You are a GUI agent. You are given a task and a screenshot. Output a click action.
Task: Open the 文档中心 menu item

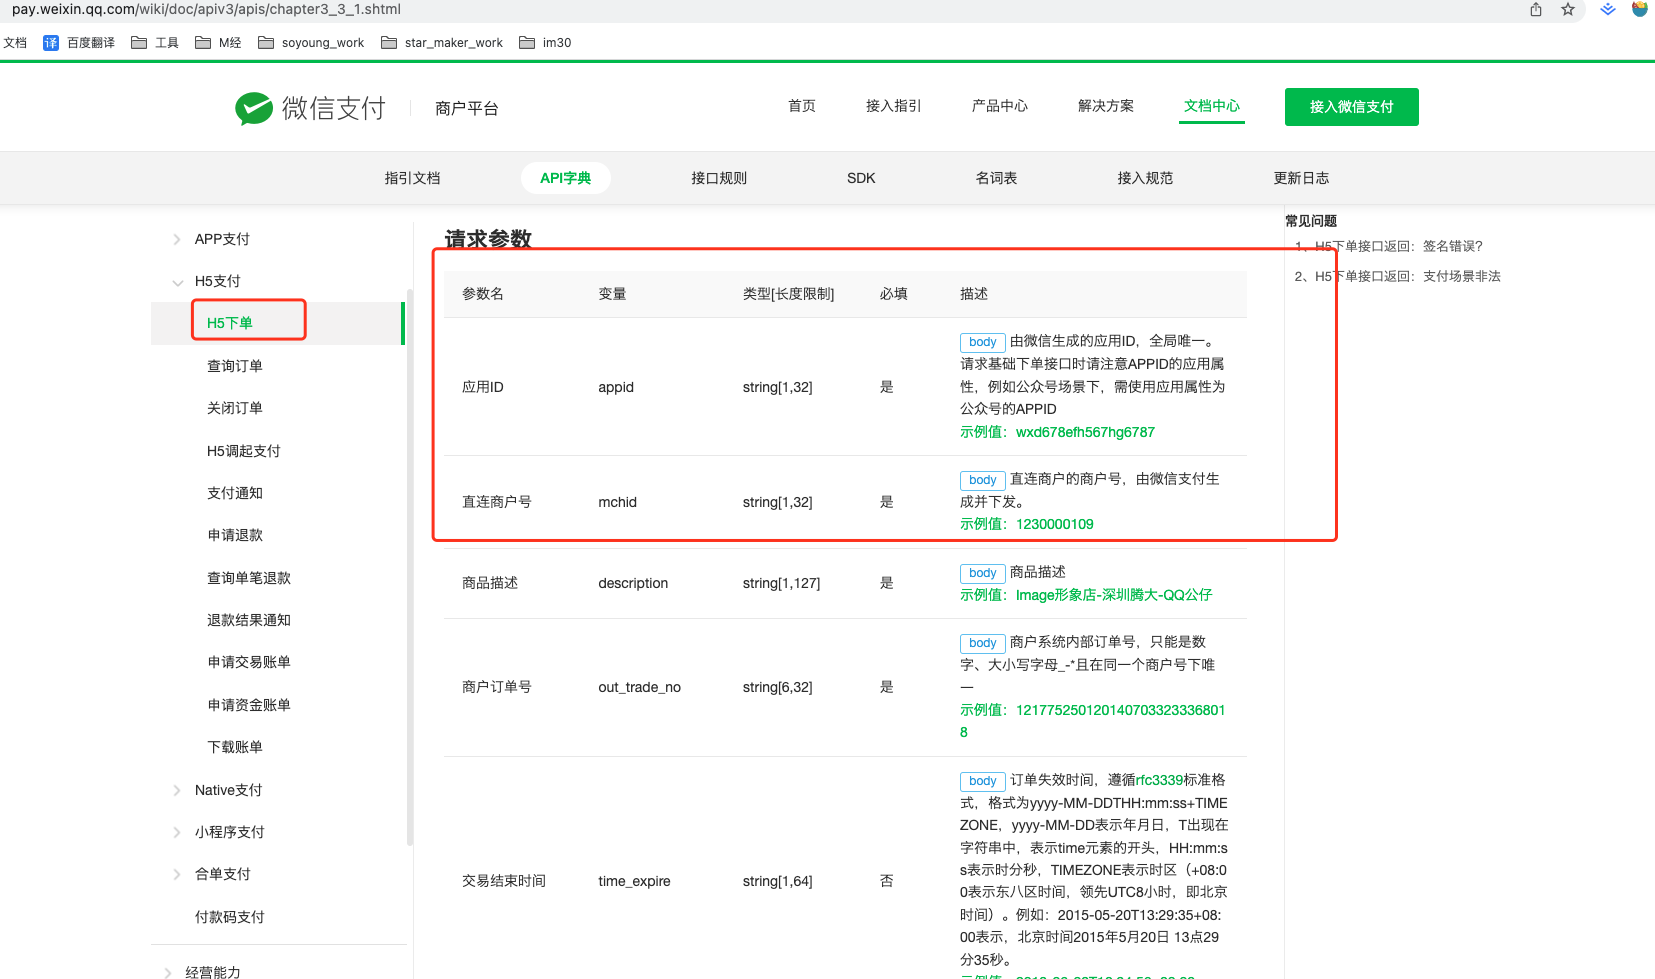[1211, 106]
